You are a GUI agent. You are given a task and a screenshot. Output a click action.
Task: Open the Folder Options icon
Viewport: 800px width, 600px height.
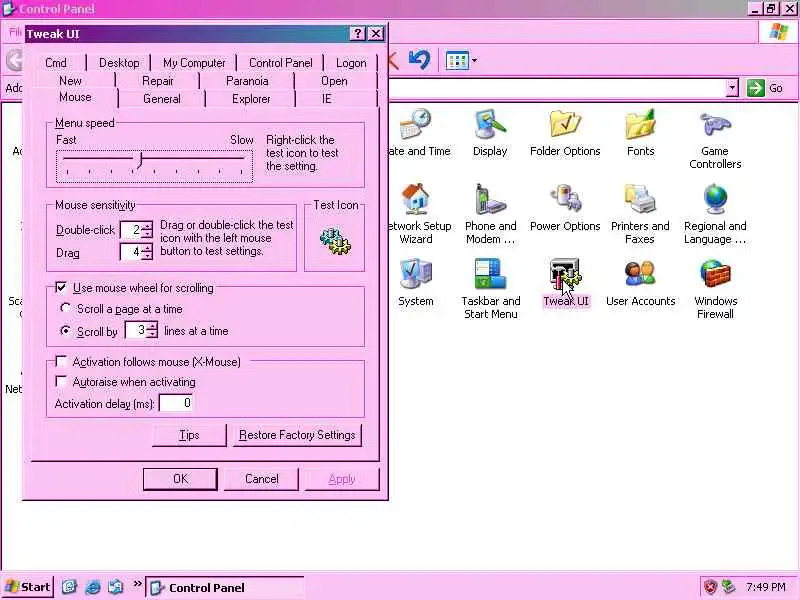click(x=565, y=124)
